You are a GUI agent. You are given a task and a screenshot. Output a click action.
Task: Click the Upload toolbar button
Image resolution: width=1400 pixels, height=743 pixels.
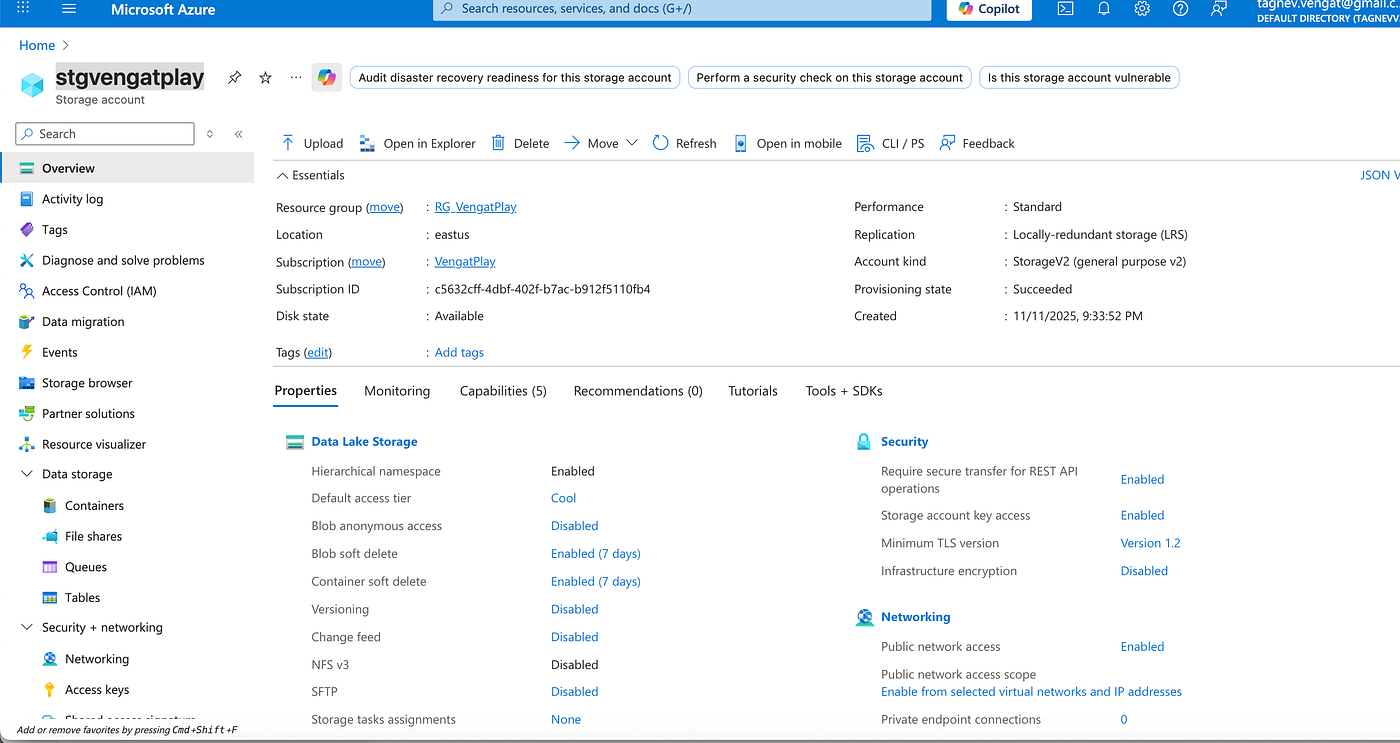tap(311, 143)
